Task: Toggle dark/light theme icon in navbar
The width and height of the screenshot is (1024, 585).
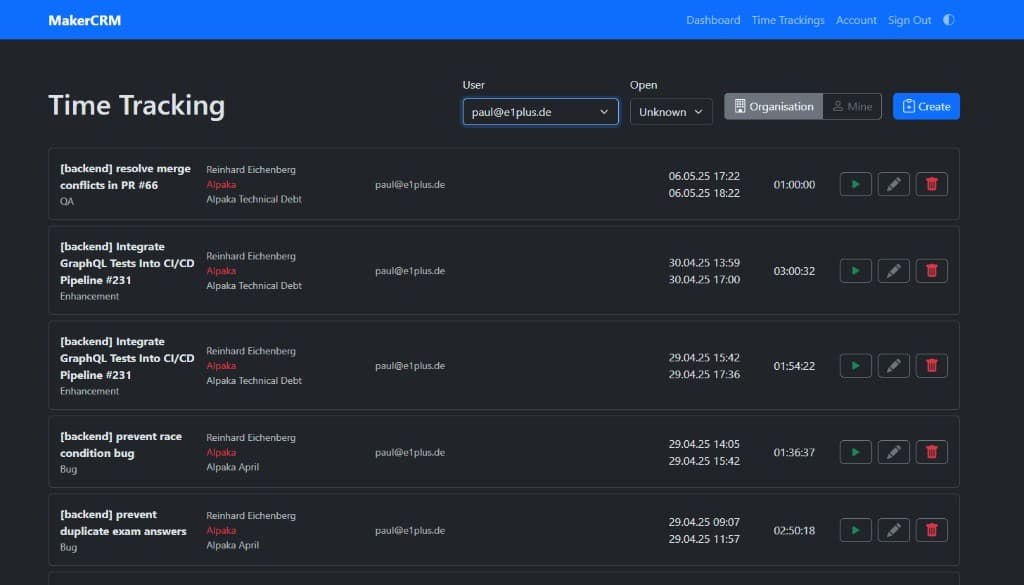Action: [x=949, y=20]
